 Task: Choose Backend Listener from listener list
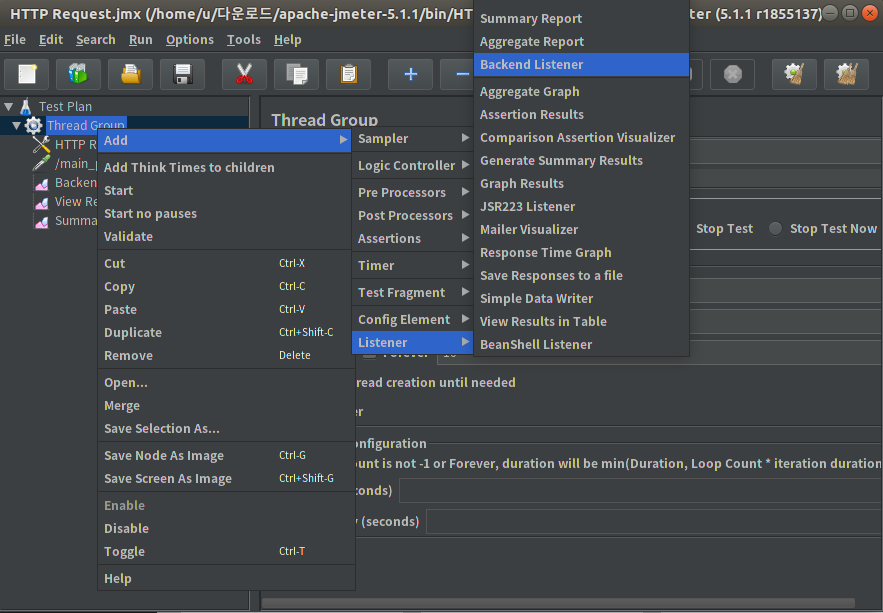(582, 65)
